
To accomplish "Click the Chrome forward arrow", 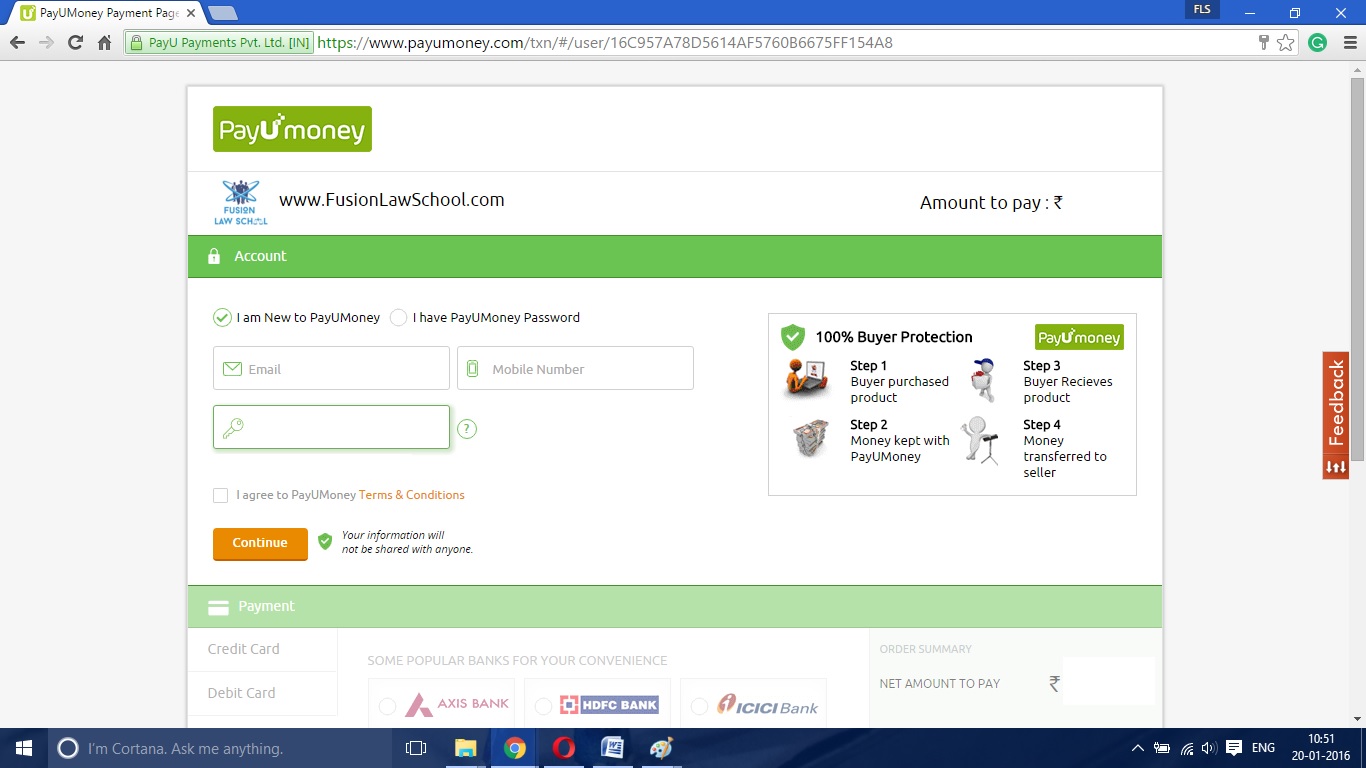I will (46, 43).
